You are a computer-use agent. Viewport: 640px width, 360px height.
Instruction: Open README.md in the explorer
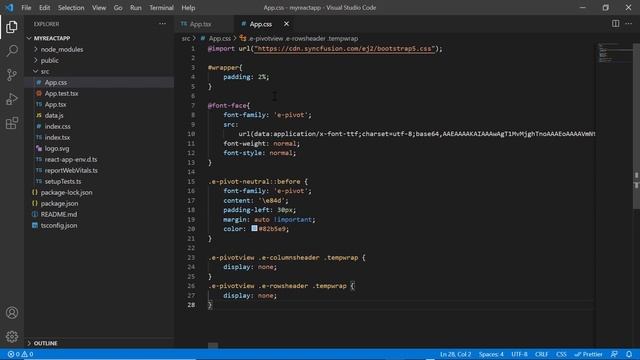pos(59,215)
